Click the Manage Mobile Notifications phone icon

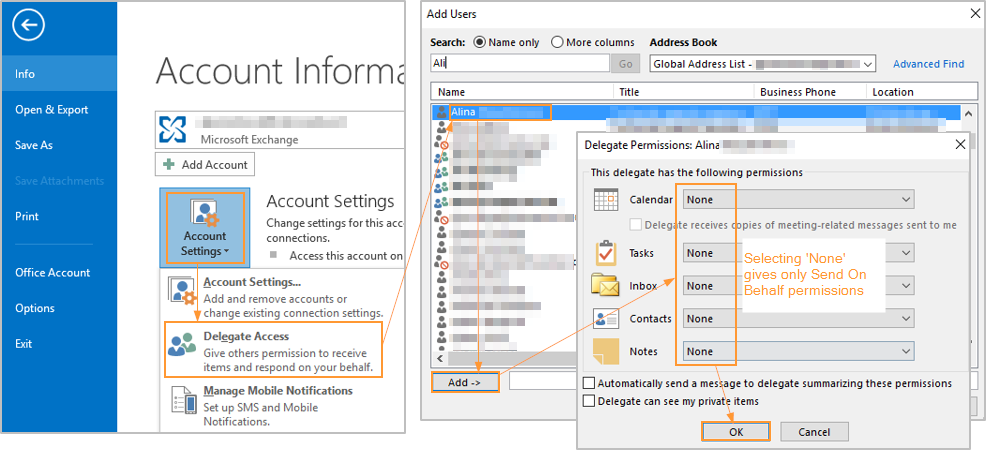pyautogui.click(x=183, y=400)
